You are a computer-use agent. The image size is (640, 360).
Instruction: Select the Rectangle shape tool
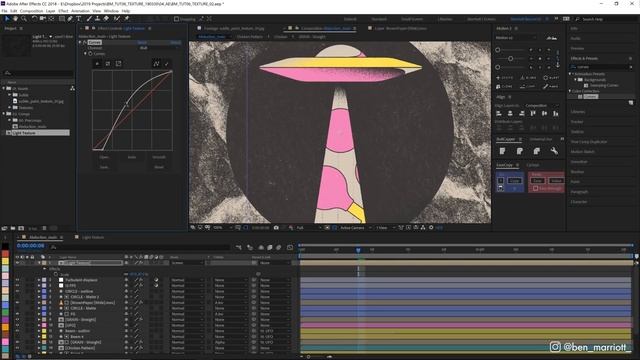pyautogui.click(x=62, y=19)
